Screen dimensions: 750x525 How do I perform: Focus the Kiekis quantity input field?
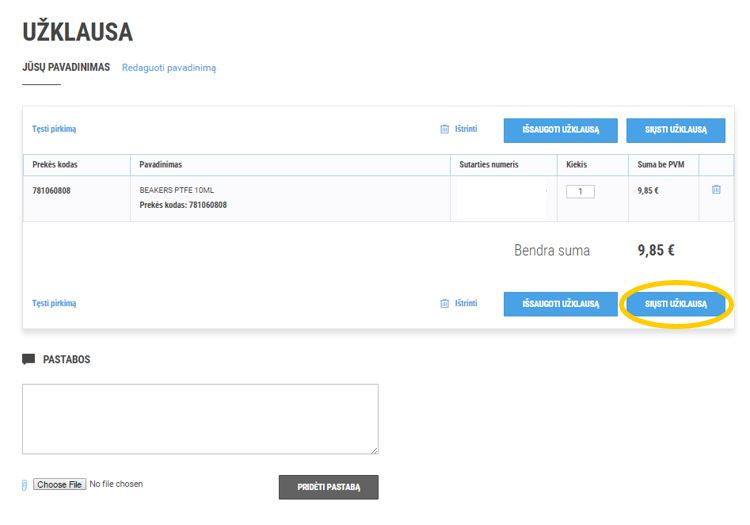pos(580,192)
